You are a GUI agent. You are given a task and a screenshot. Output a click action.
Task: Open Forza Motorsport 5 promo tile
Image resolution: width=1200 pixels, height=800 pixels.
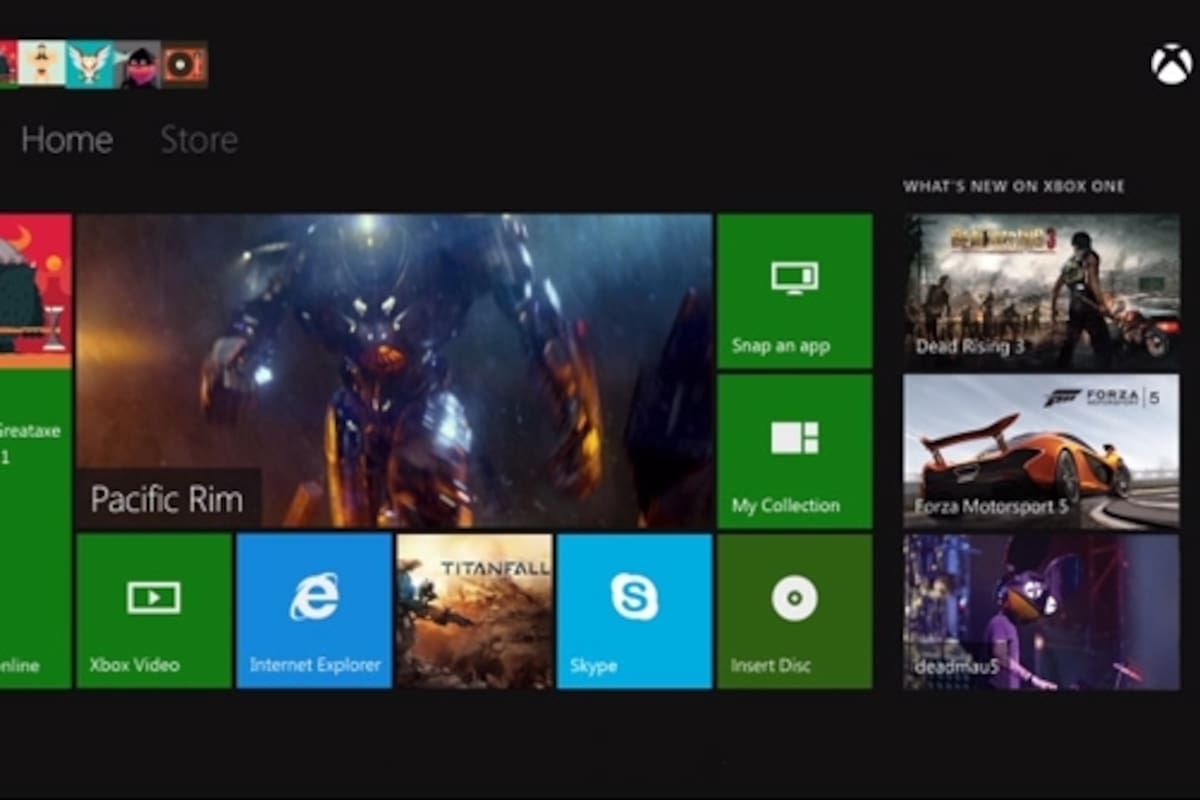[x=1041, y=452]
